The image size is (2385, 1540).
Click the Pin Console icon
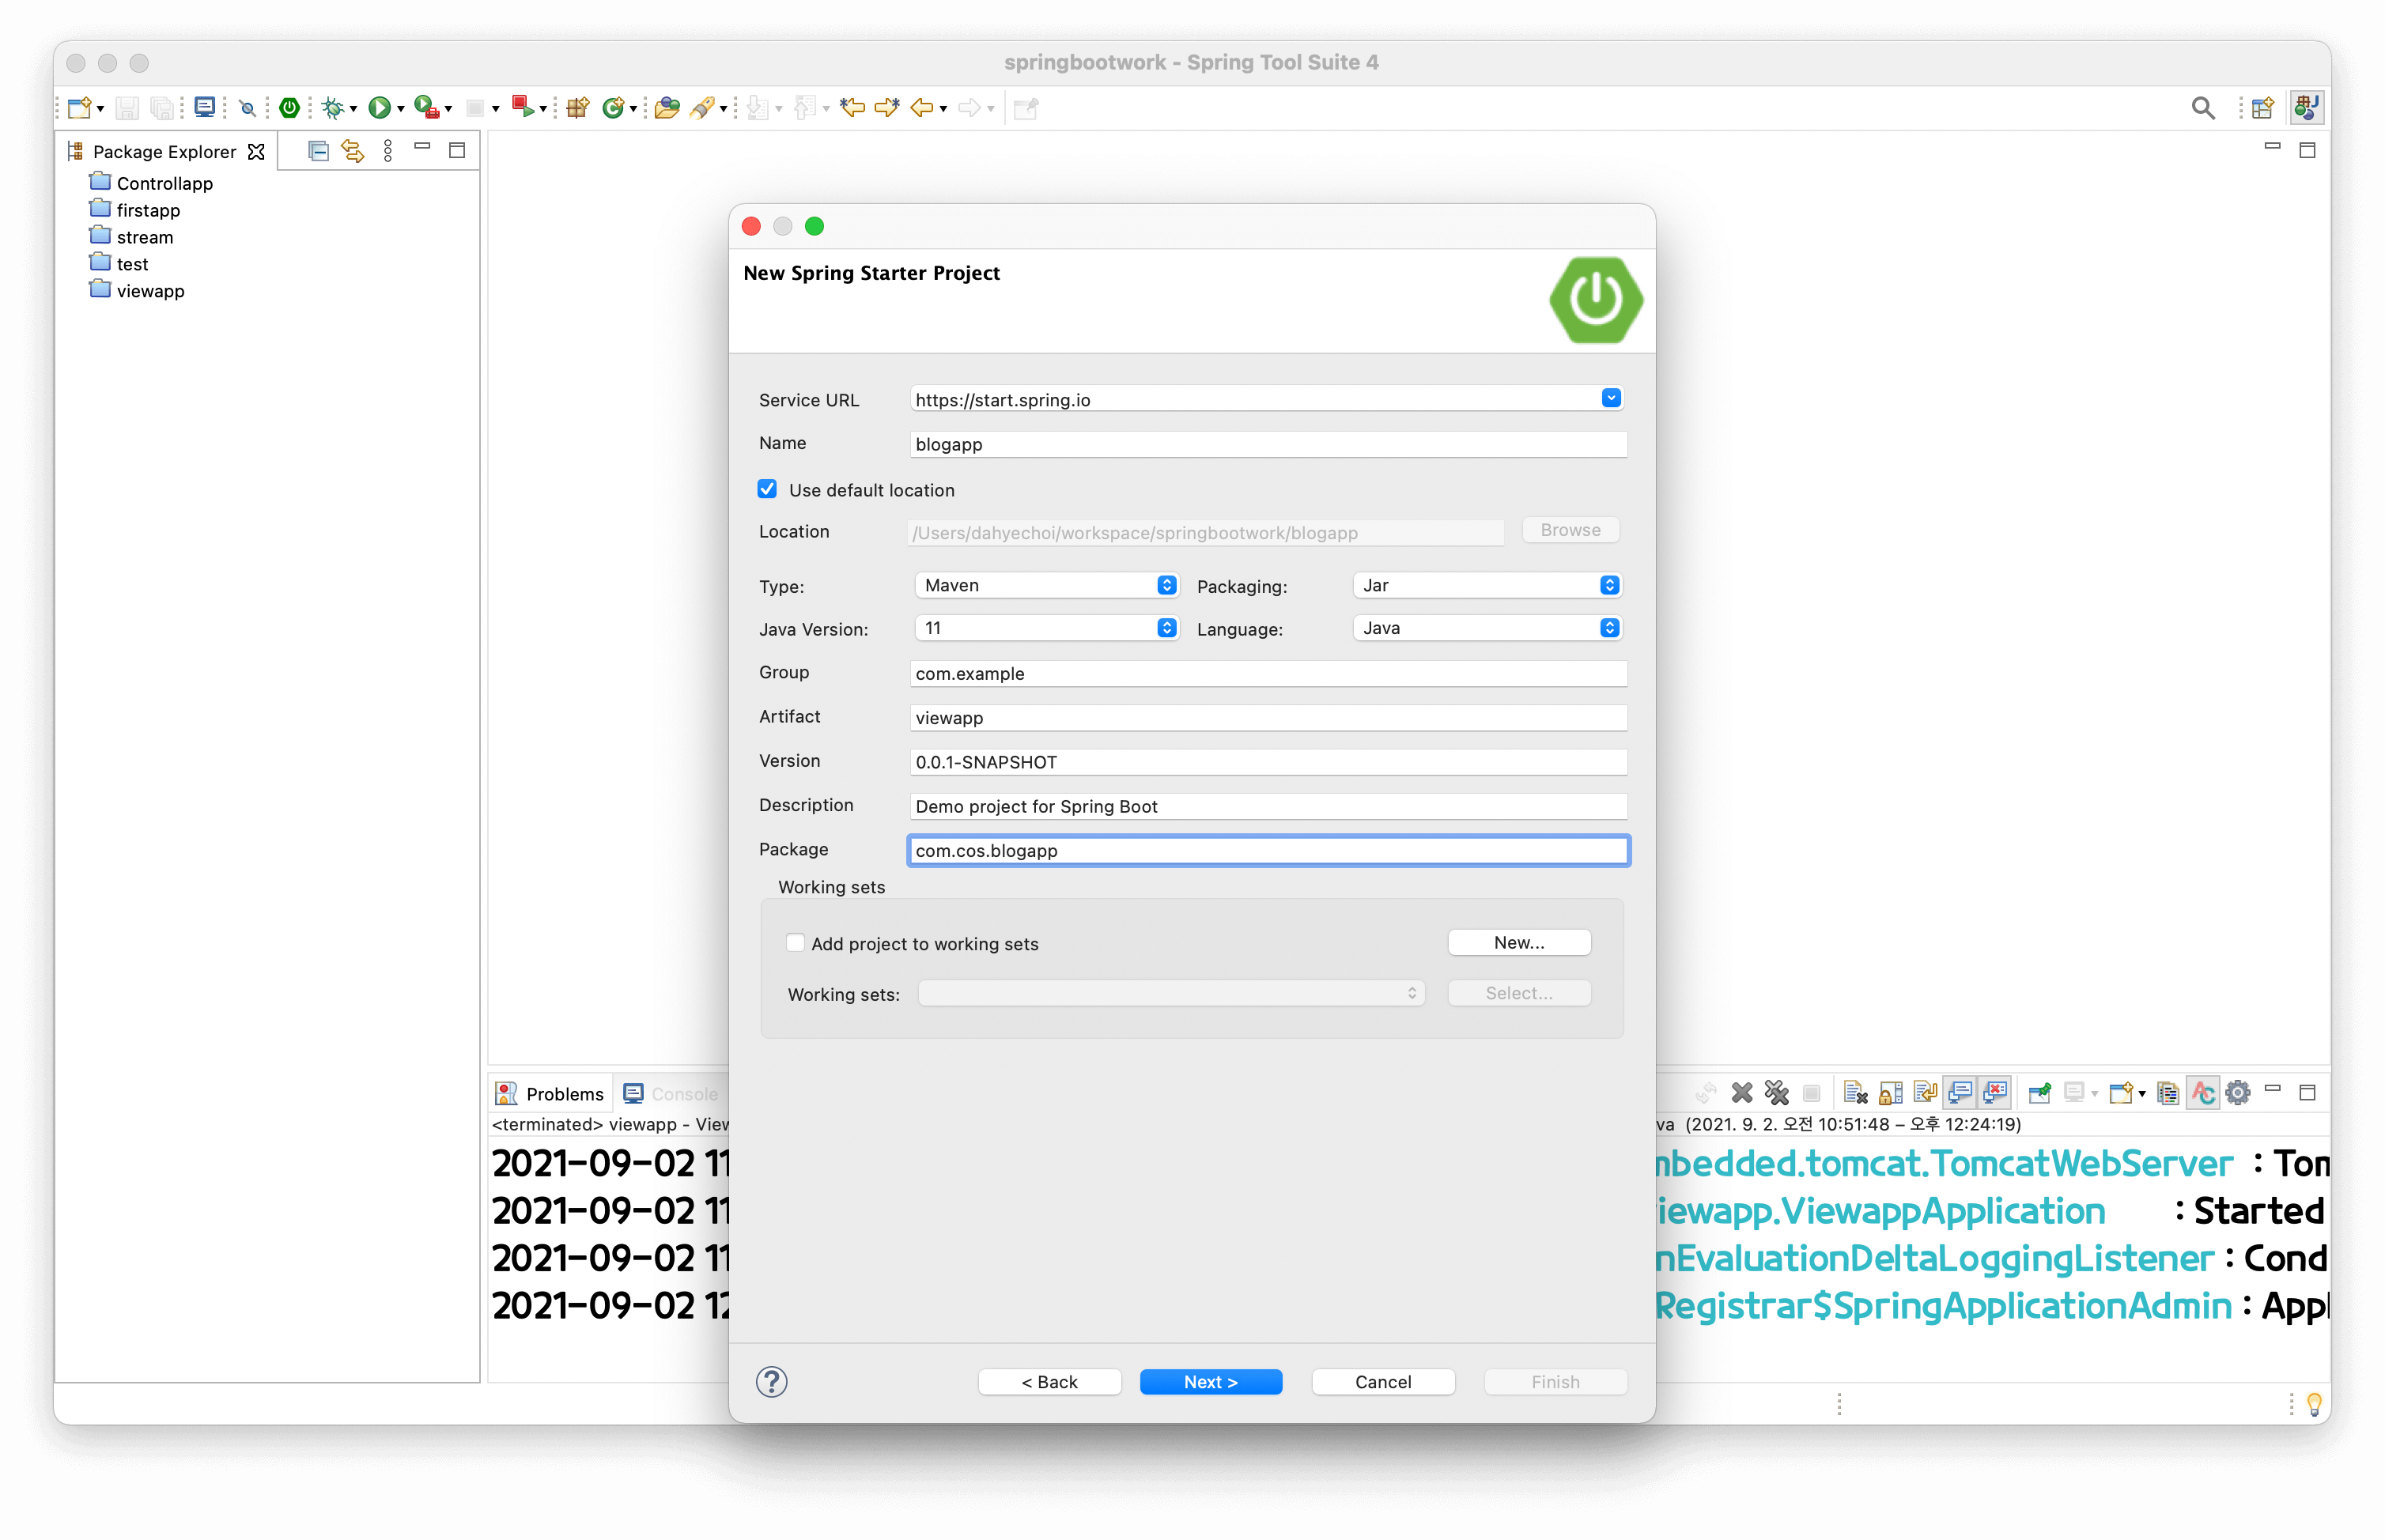click(2039, 1093)
